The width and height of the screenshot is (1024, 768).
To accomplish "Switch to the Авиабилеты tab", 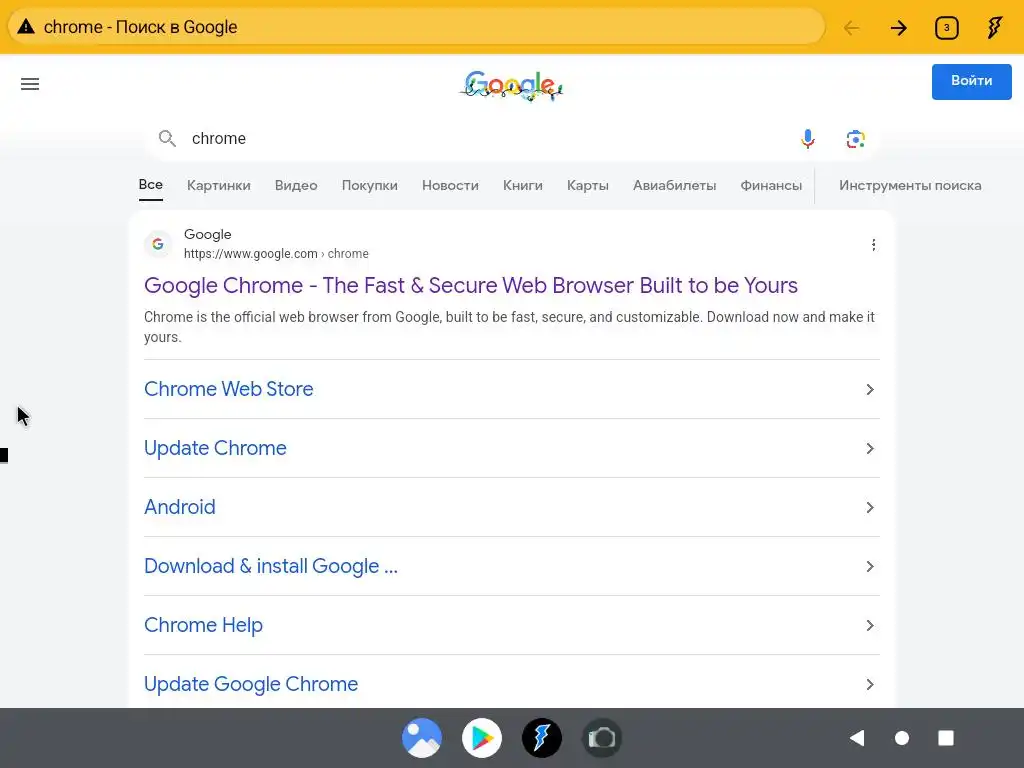I will pyautogui.click(x=675, y=185).
